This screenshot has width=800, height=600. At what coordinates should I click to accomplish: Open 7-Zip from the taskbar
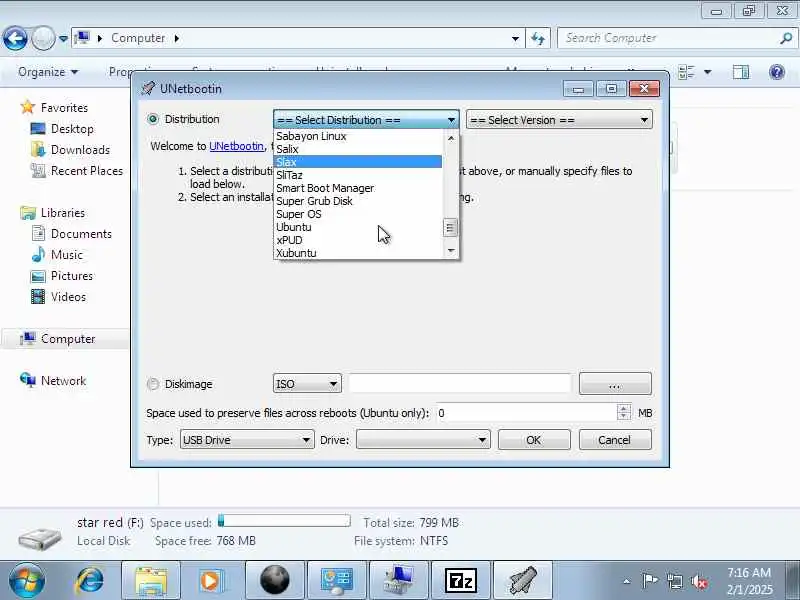click(460, 581)
